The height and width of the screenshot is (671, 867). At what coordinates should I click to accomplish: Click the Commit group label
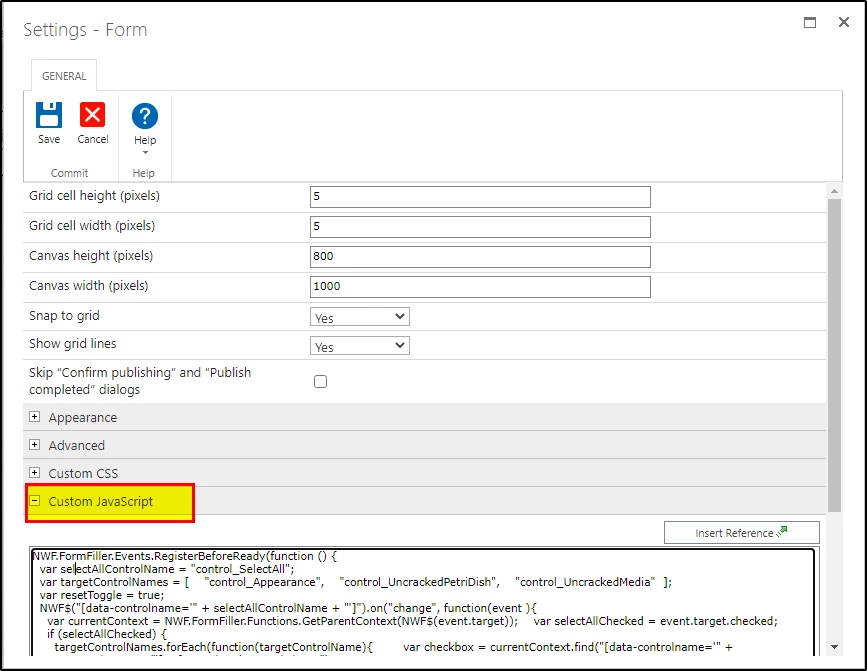pos(70,173)
